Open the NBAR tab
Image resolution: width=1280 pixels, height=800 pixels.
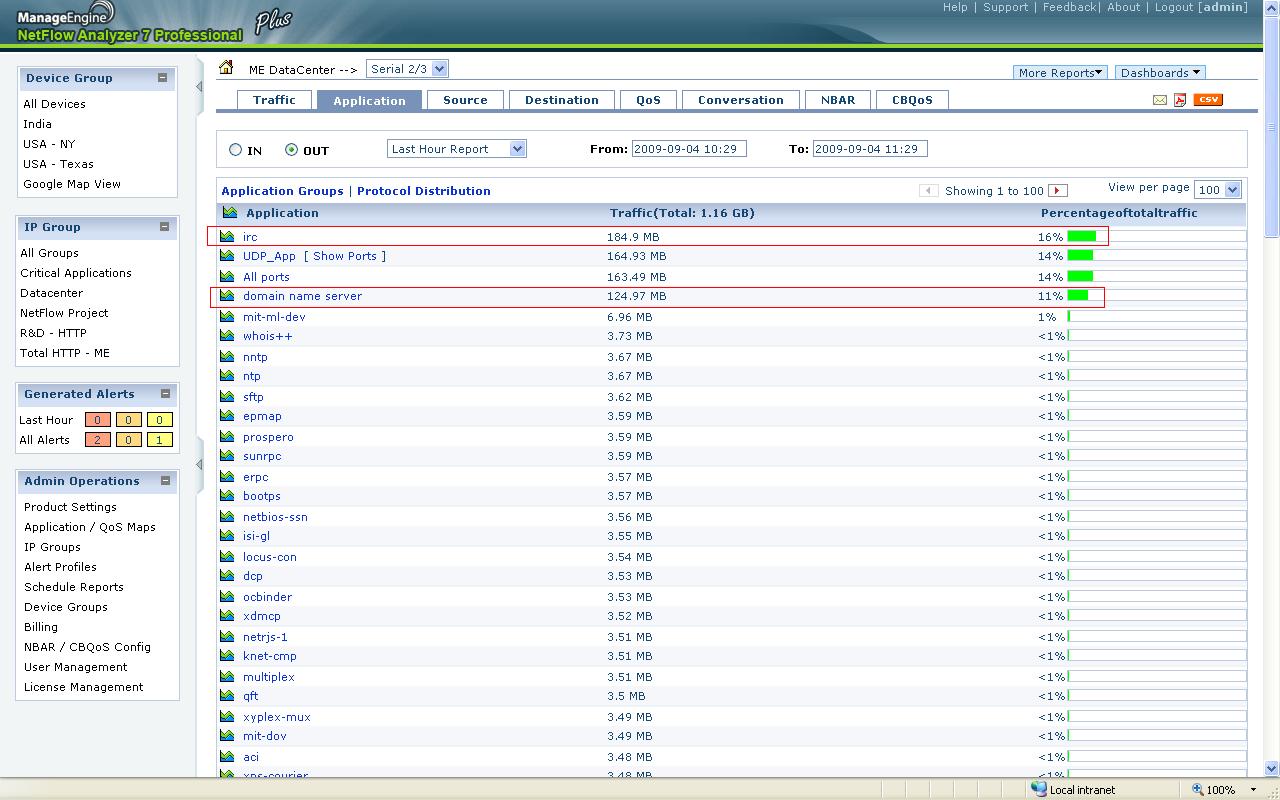click(838, 100)
